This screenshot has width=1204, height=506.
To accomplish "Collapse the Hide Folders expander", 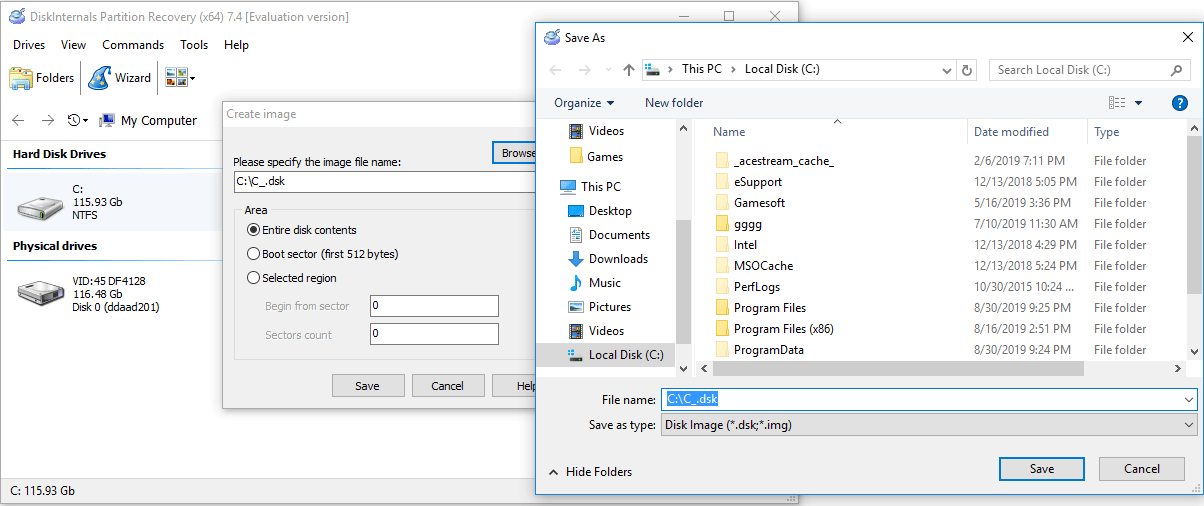I will (590, 472).
